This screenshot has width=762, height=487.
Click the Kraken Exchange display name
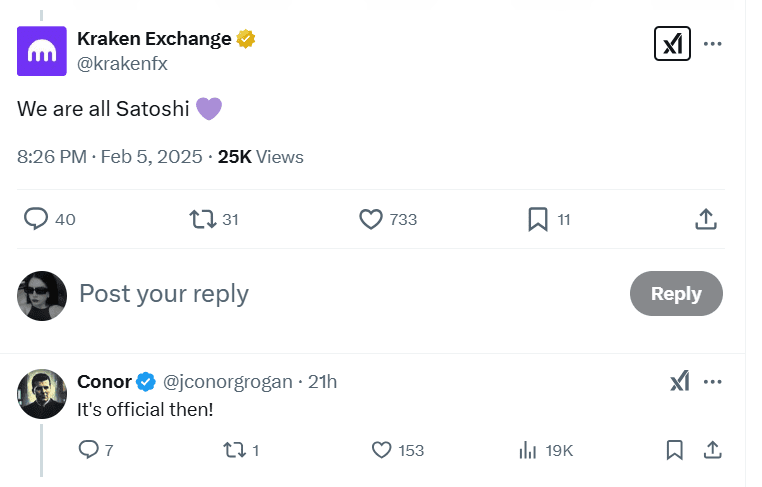pos(155,39)
